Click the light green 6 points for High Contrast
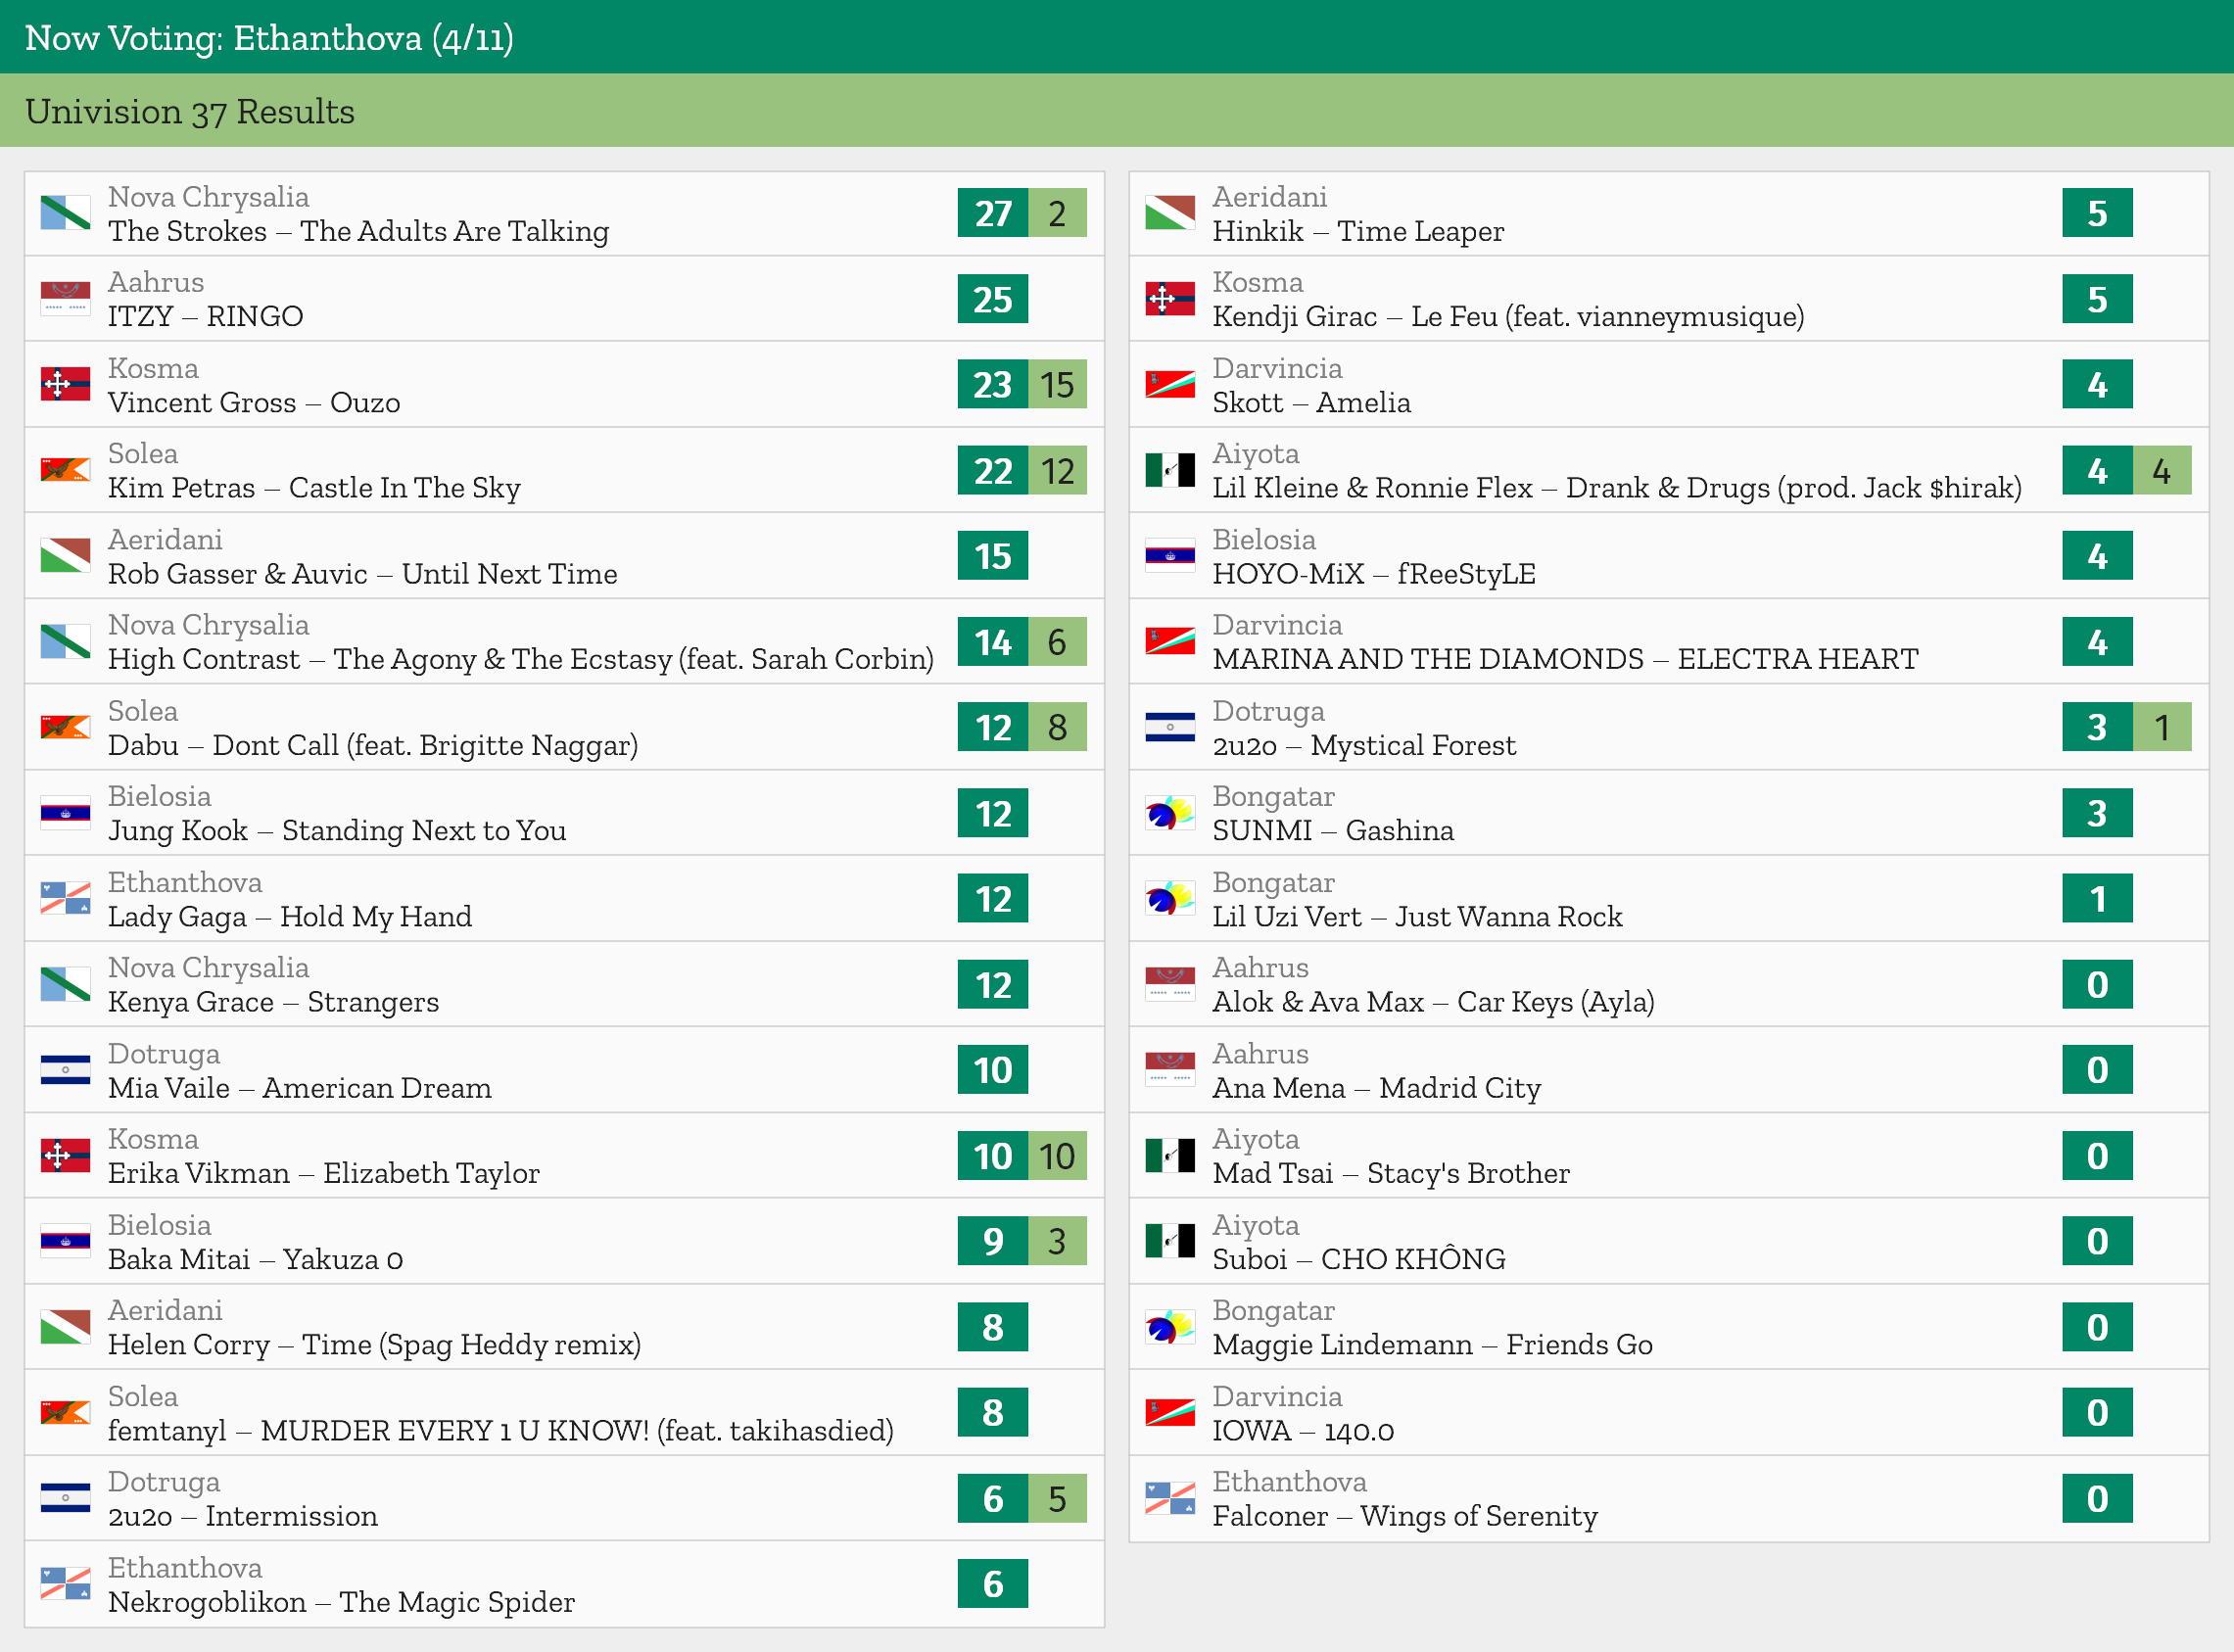2234x1652 pixels. [1057, 642]
